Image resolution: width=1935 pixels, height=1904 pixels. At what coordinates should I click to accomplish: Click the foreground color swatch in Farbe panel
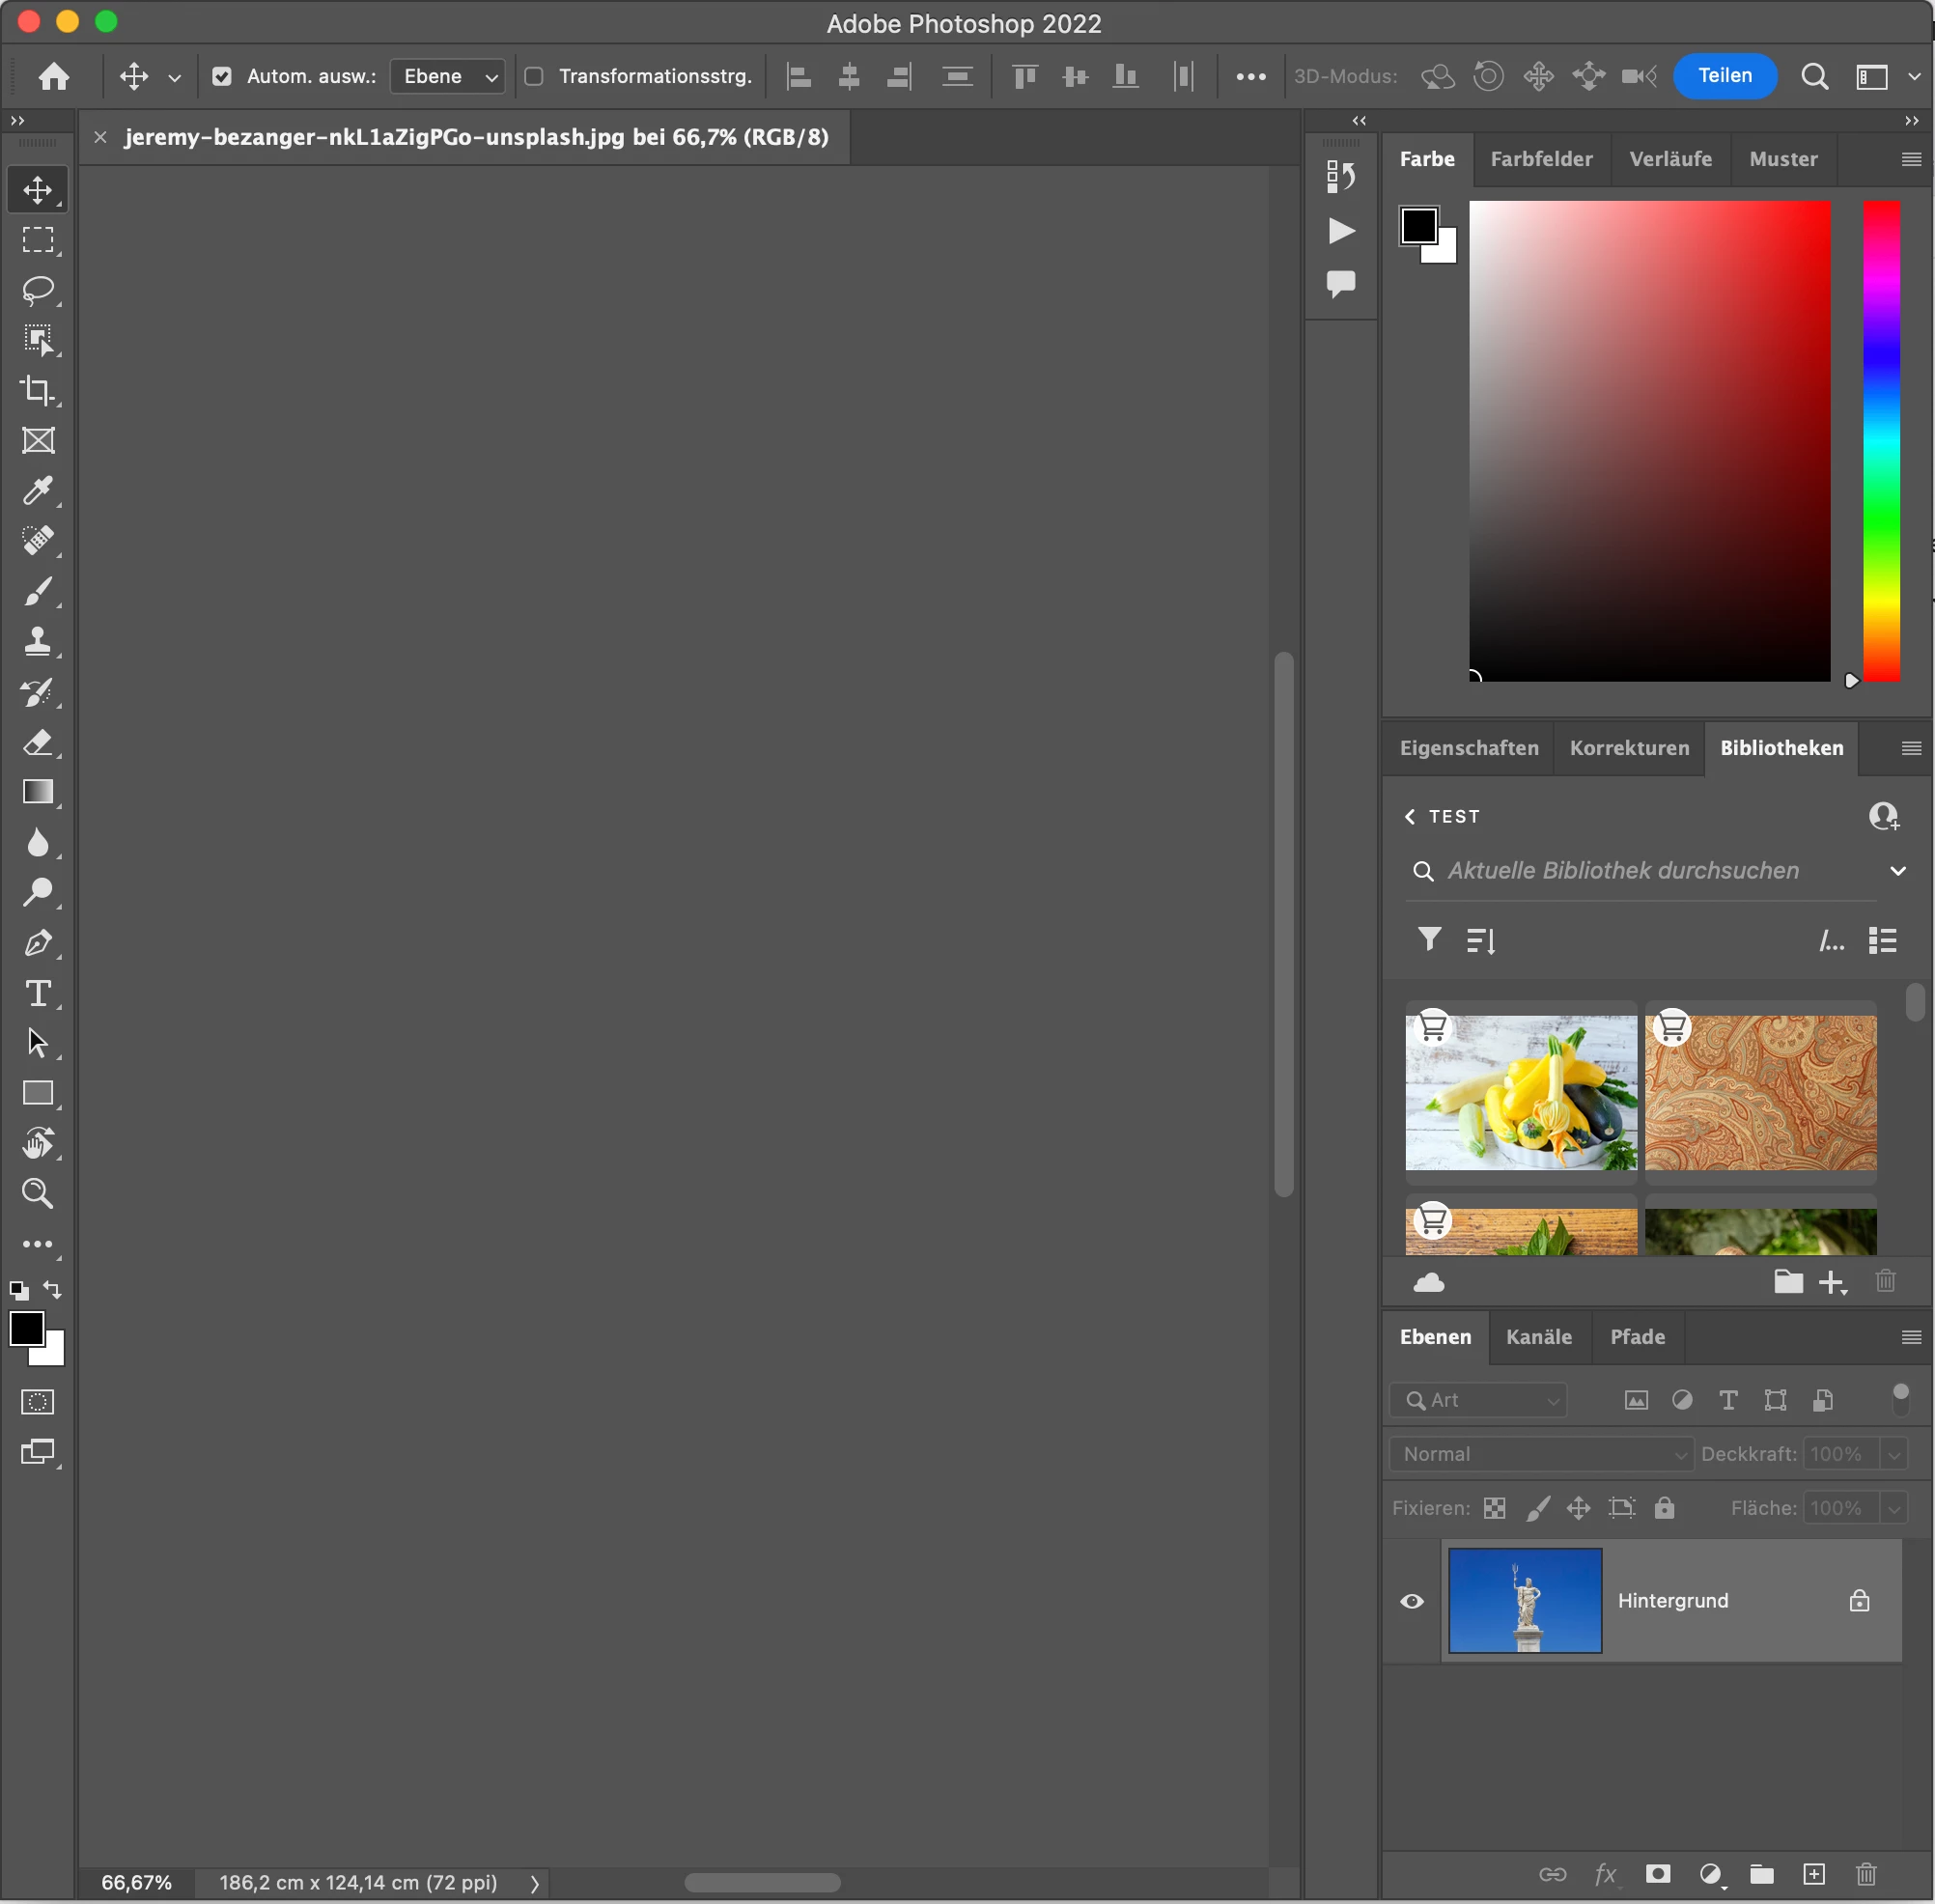click(1418, 225)
